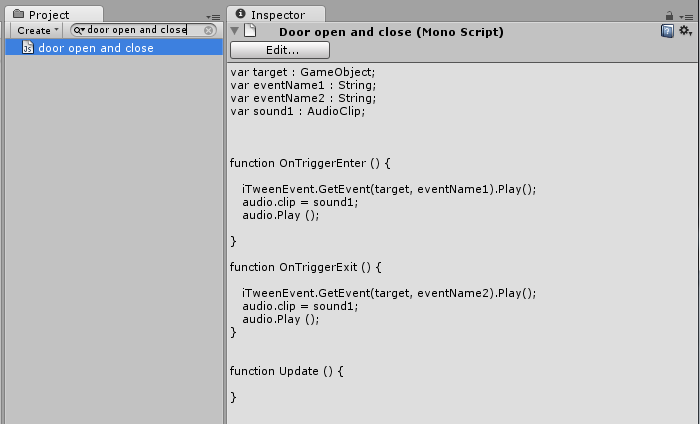Click the Door open and close script title

[390, 32]
